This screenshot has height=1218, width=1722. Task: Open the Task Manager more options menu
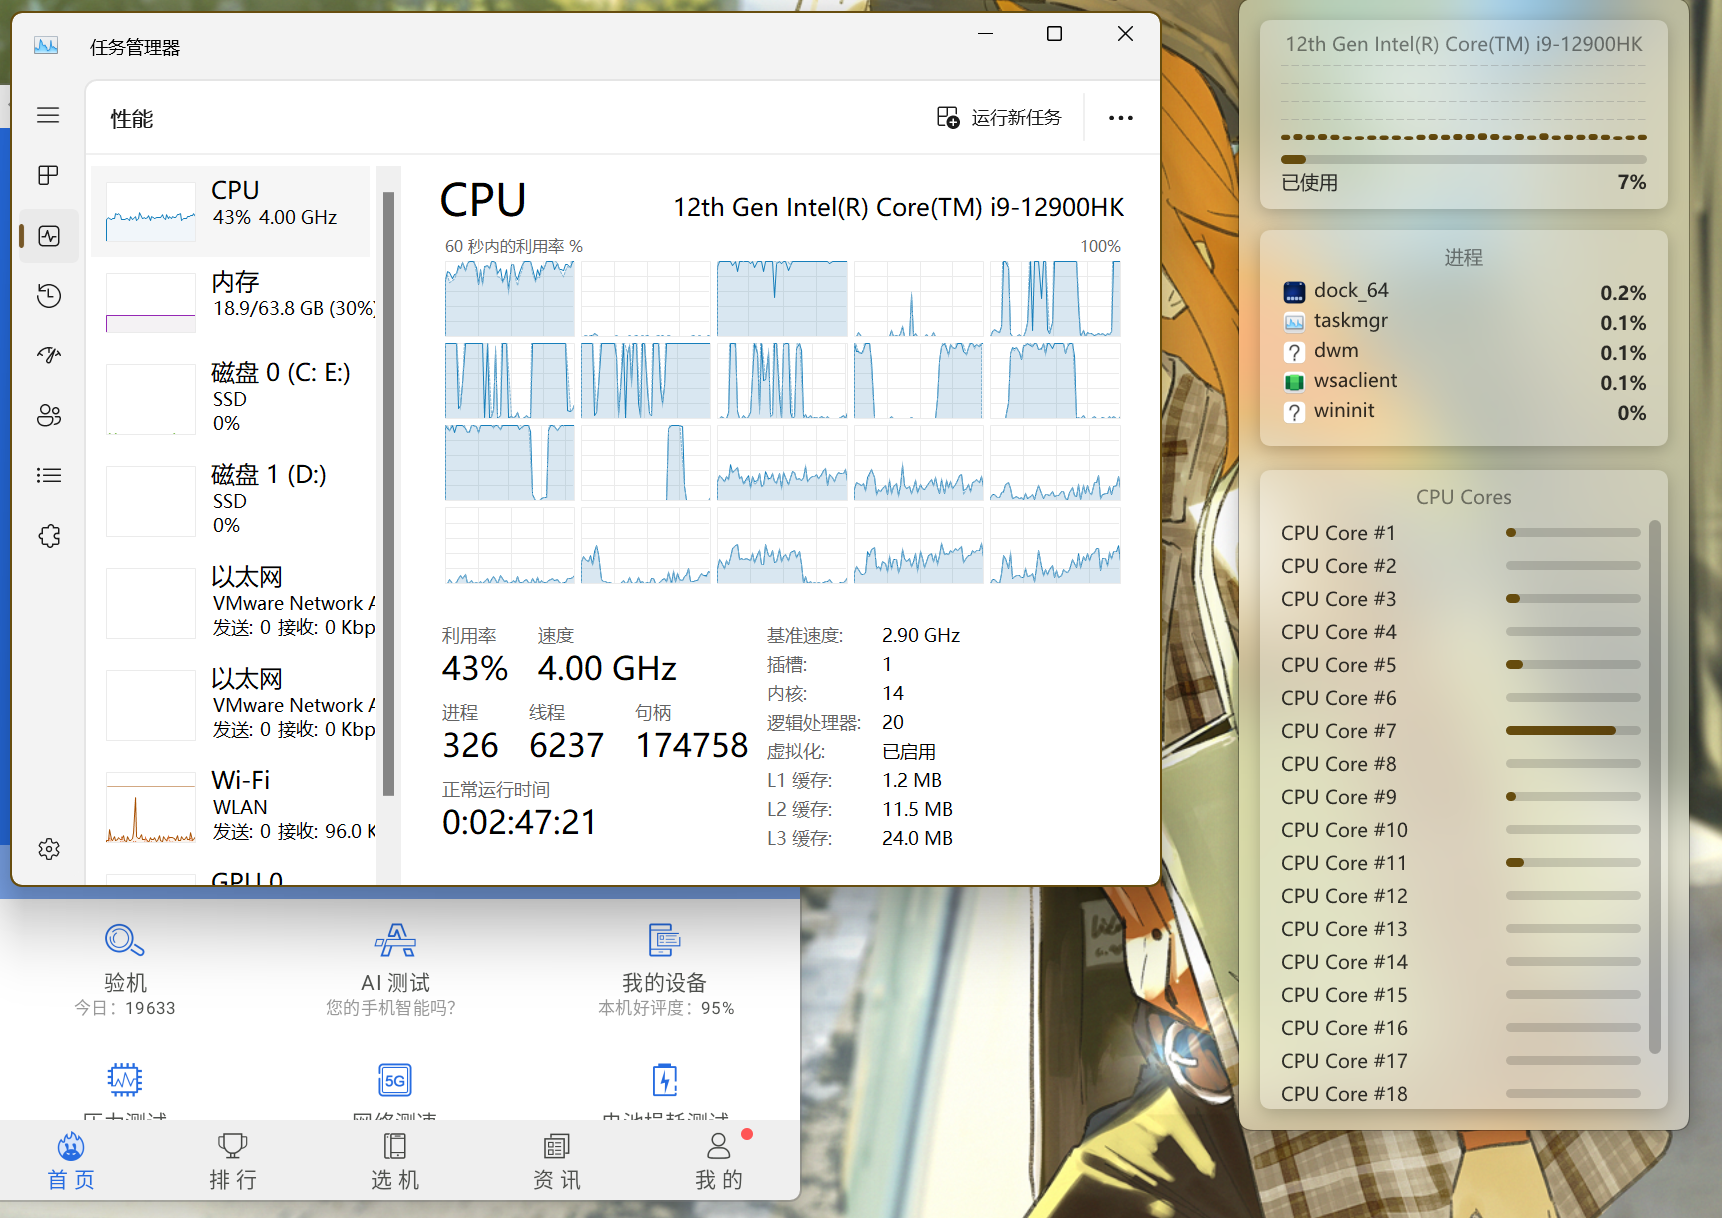point(1120,117)
